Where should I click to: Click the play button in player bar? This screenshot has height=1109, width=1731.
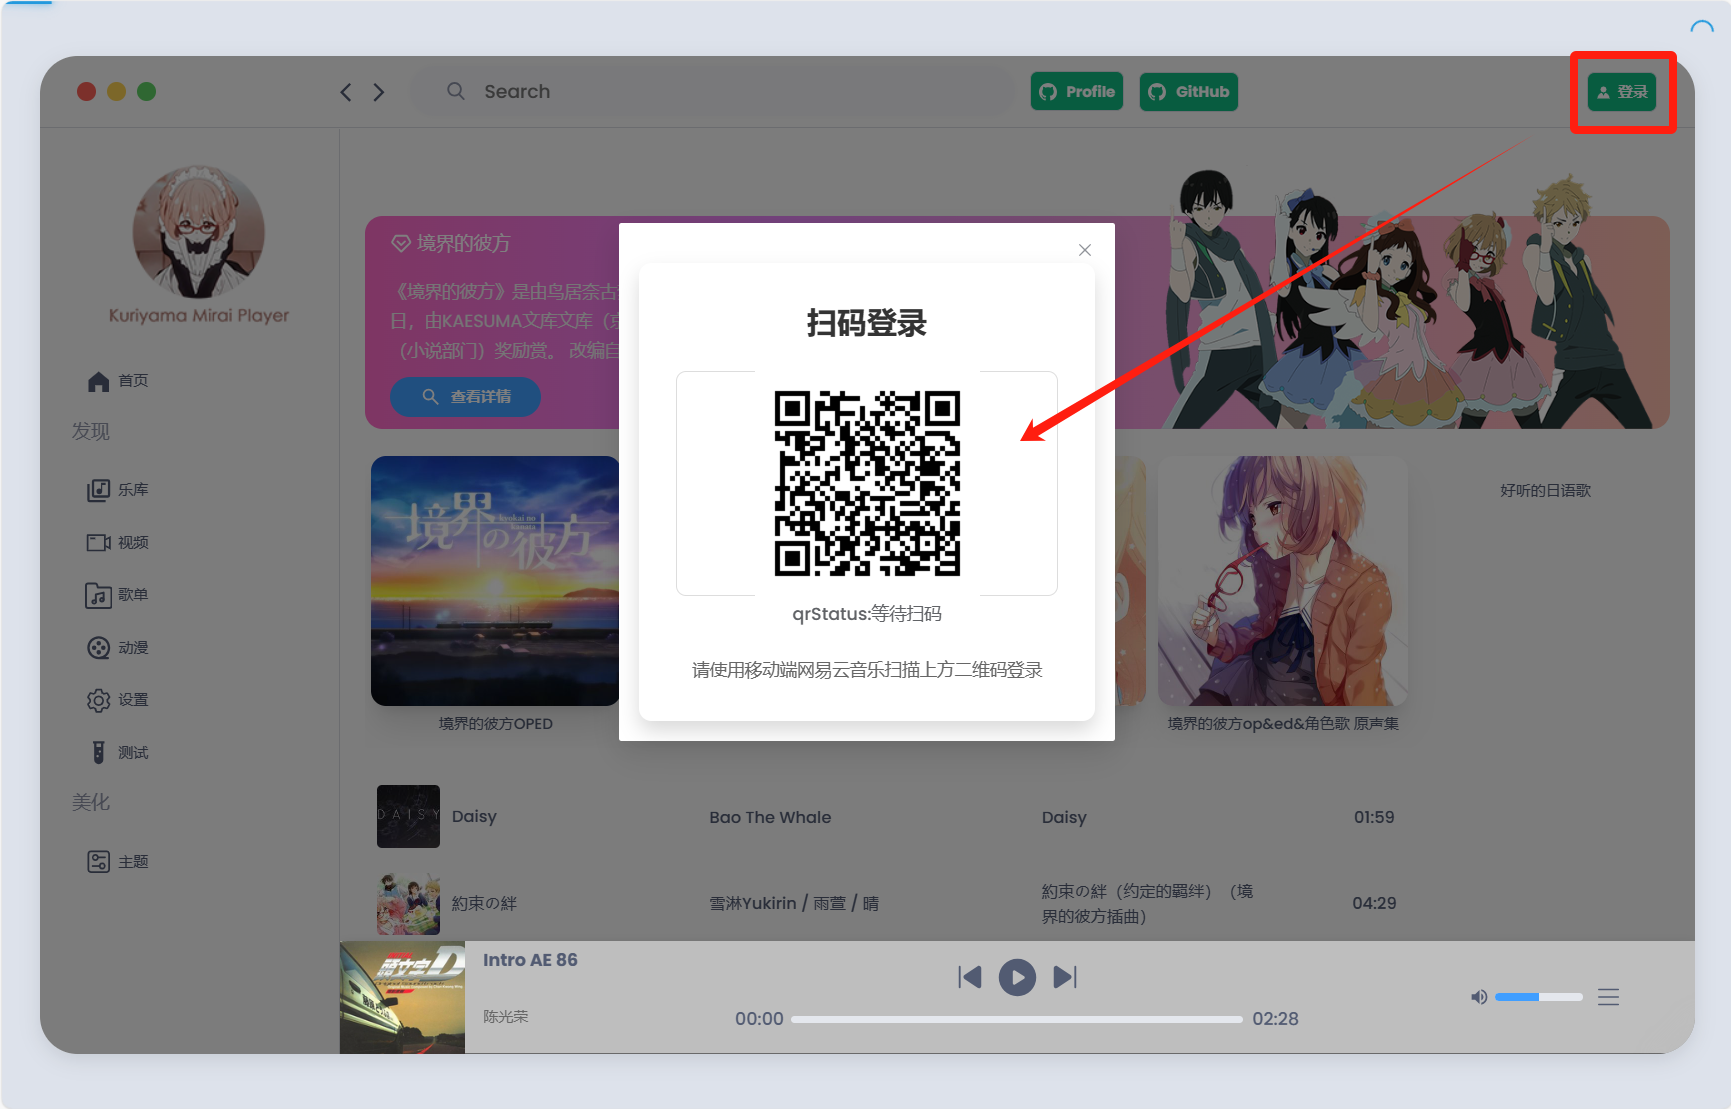[x=1017, y=977]
